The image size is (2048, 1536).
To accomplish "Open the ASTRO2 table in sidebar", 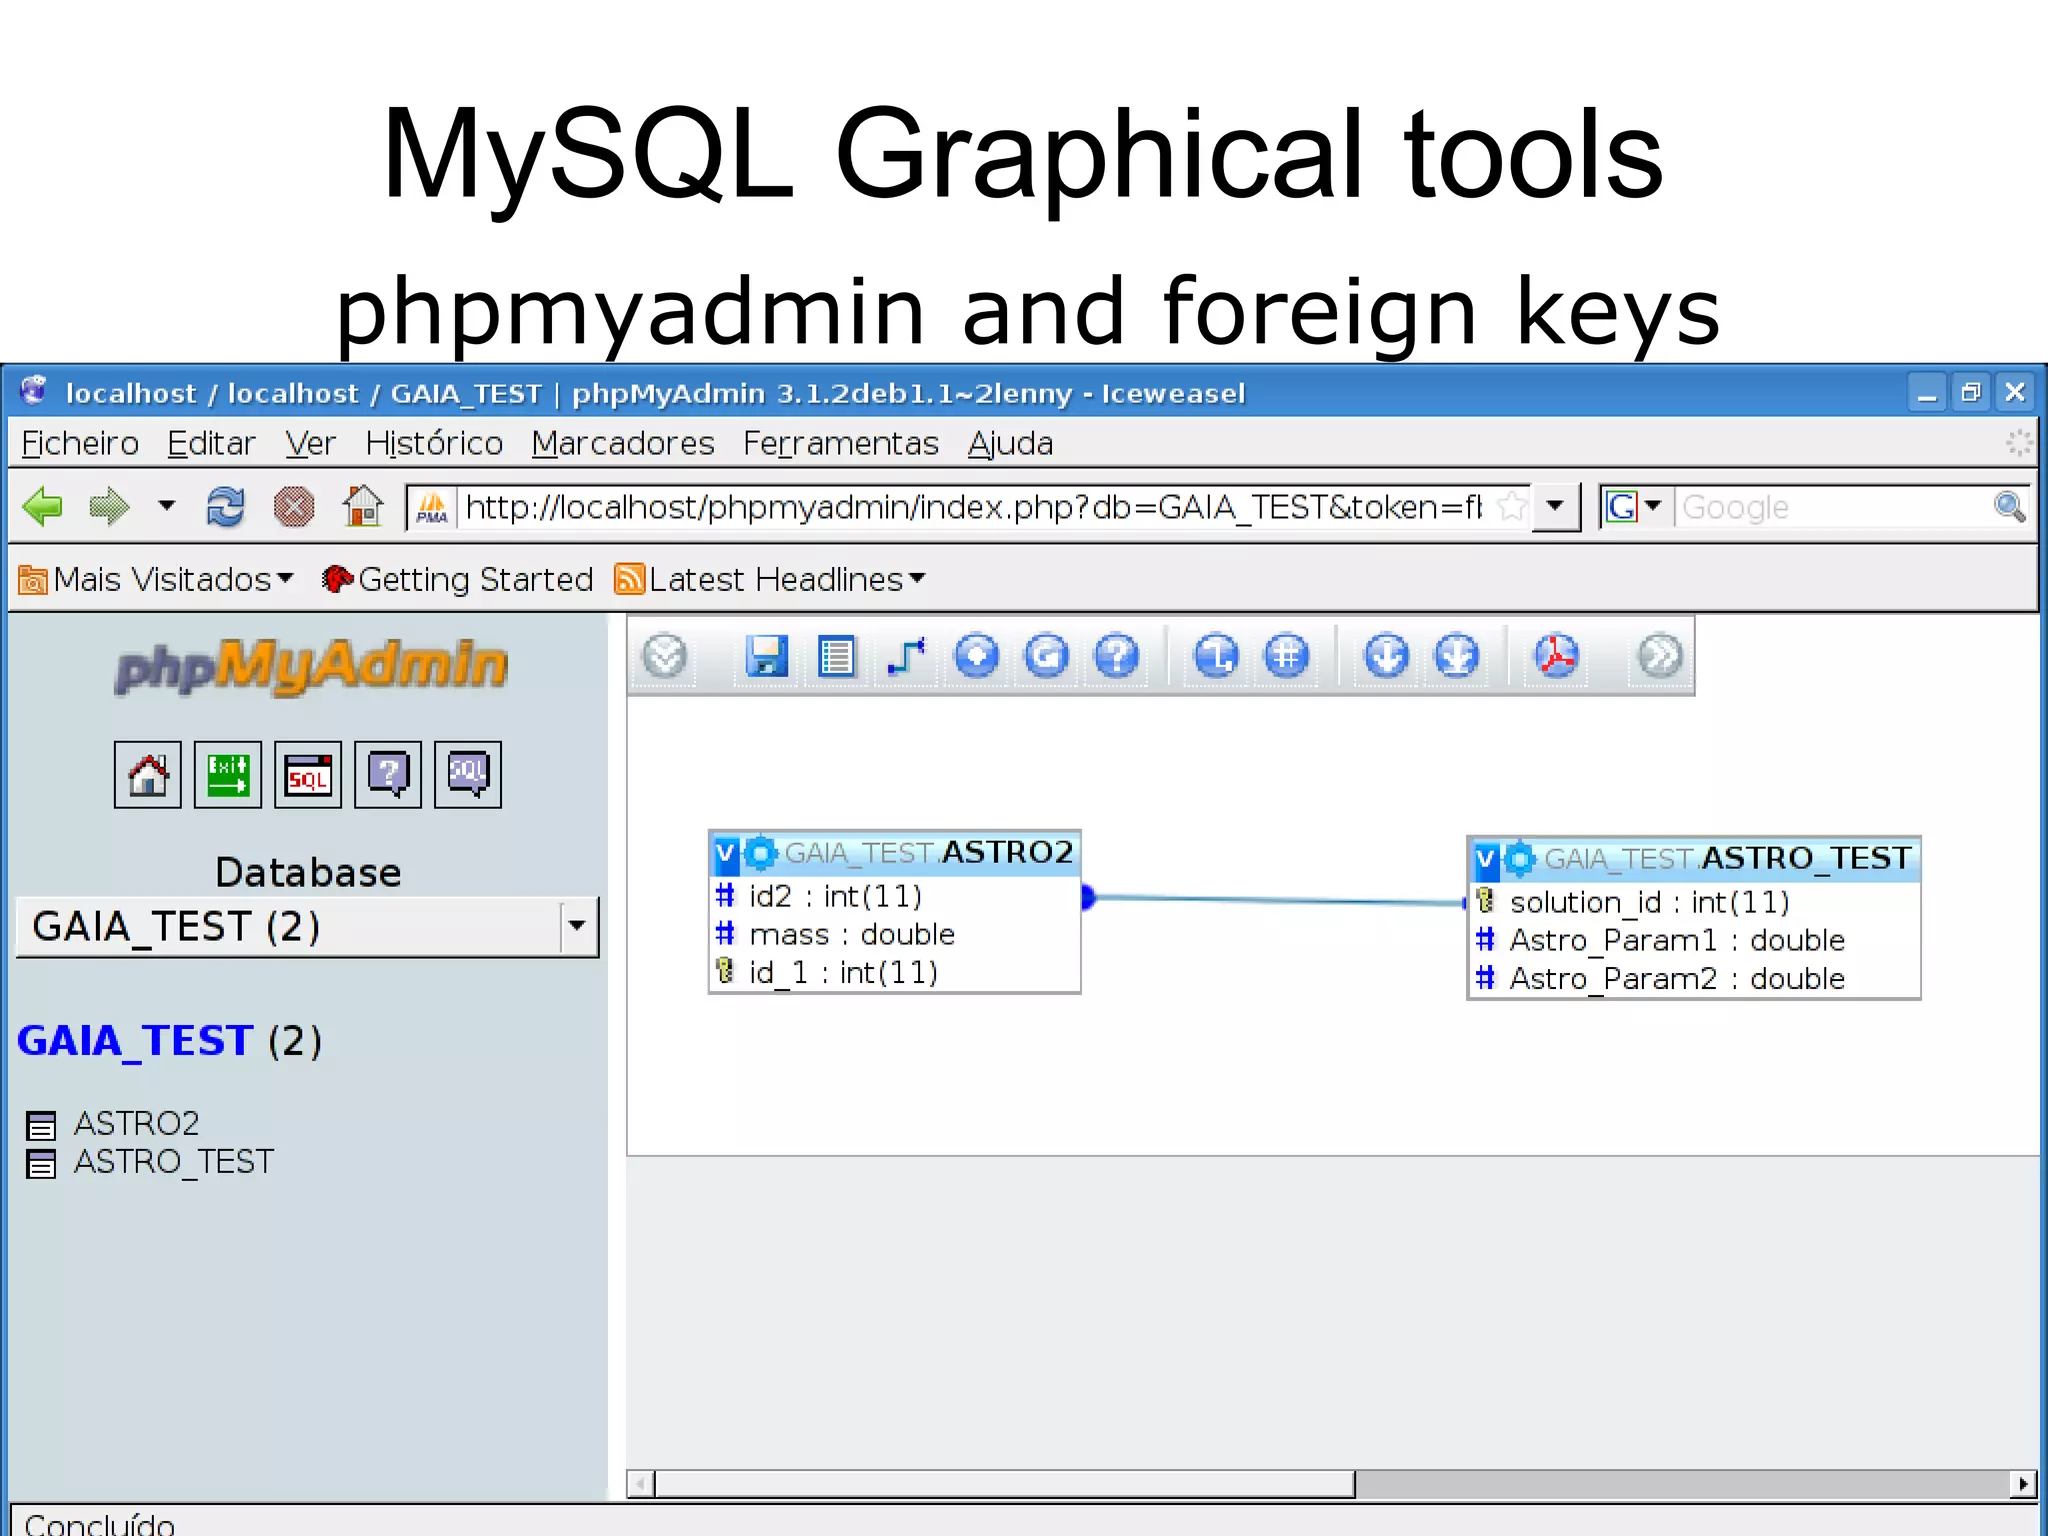I will click(x=137, y=1123).
